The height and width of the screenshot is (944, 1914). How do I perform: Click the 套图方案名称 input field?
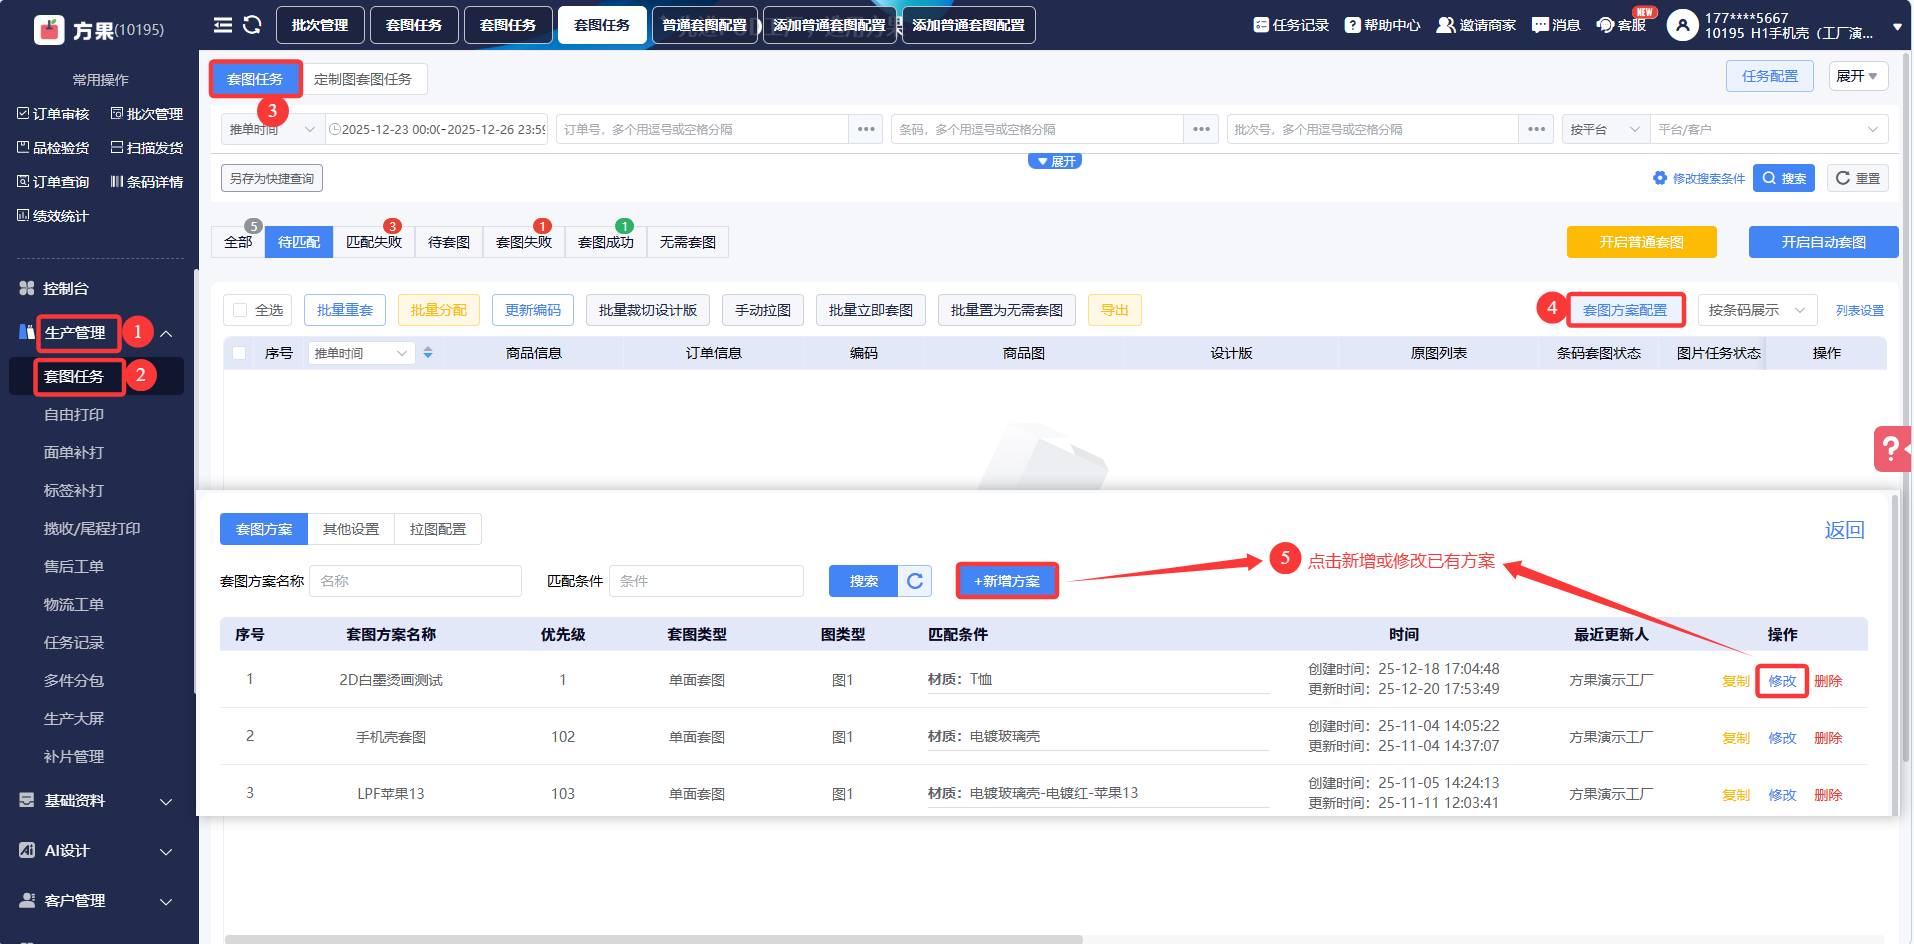415,581
